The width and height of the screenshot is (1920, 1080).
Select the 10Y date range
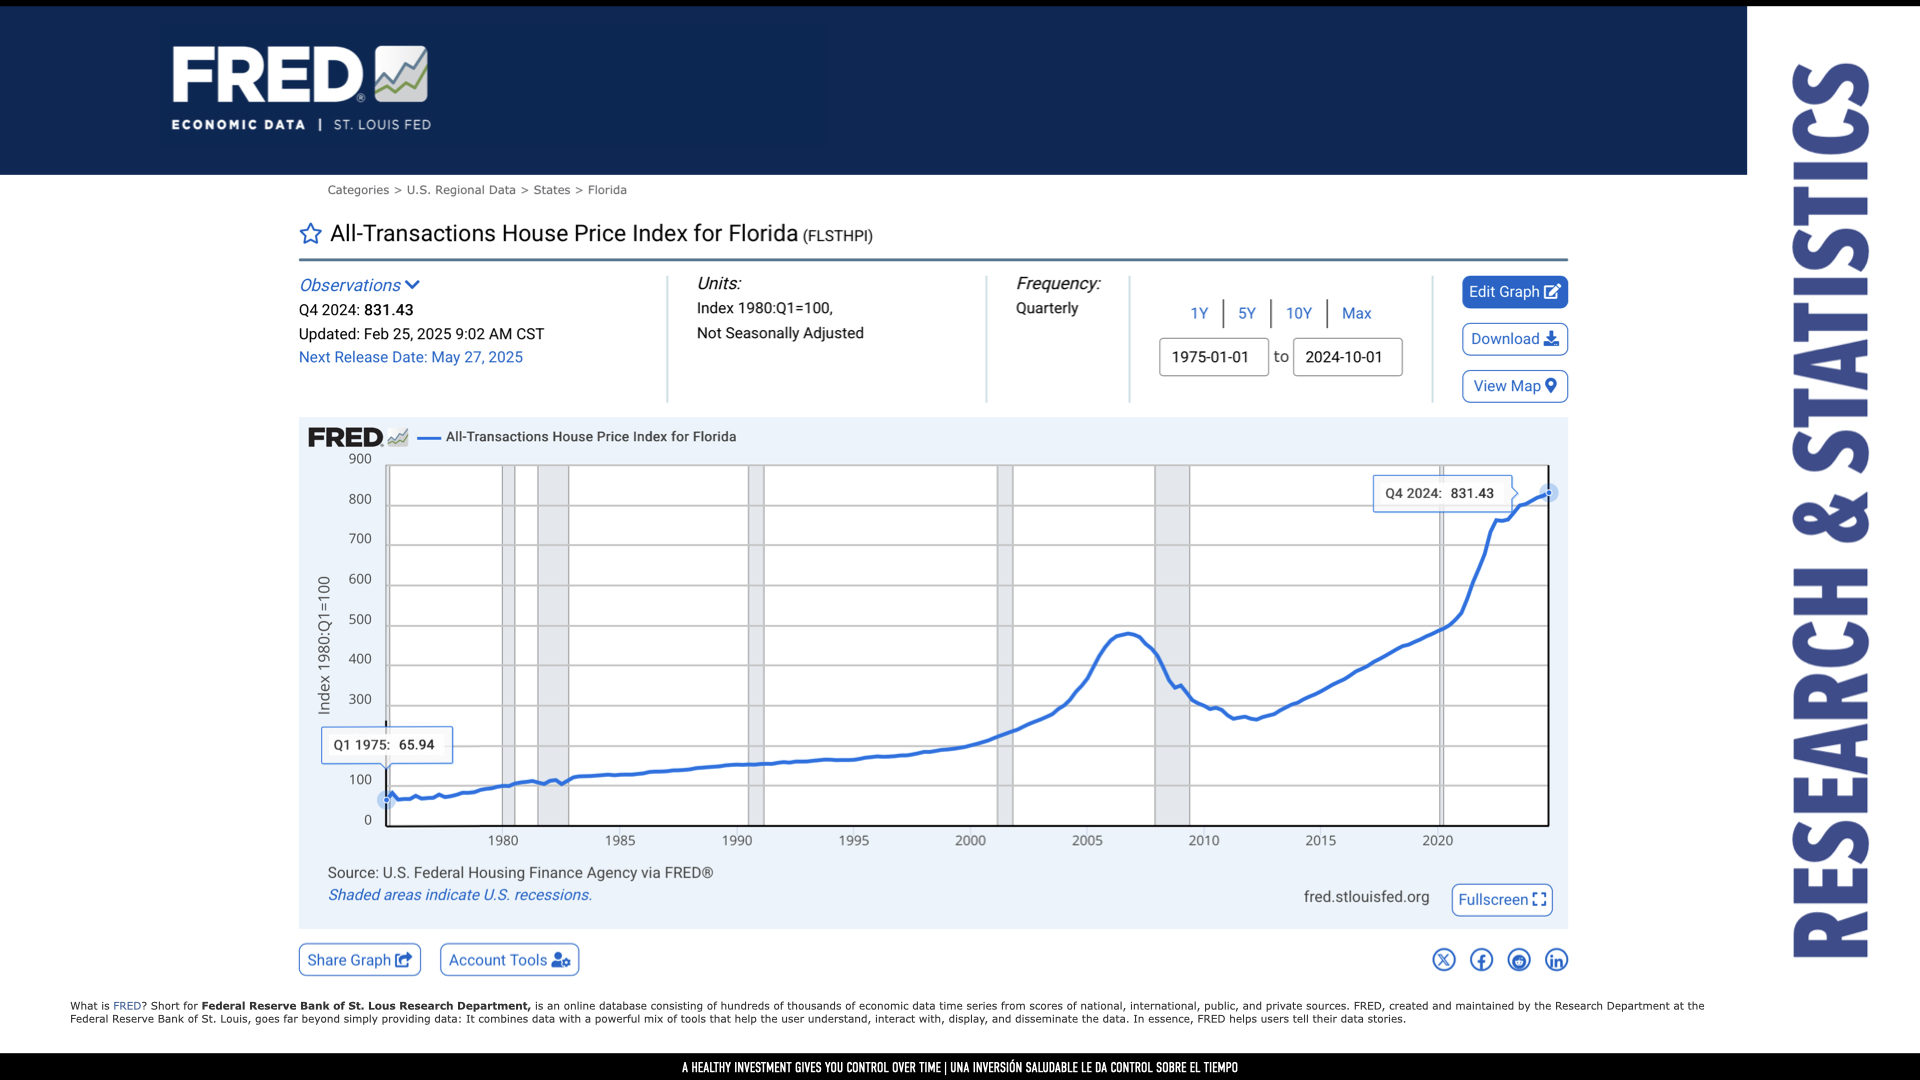click(1298, 313)
